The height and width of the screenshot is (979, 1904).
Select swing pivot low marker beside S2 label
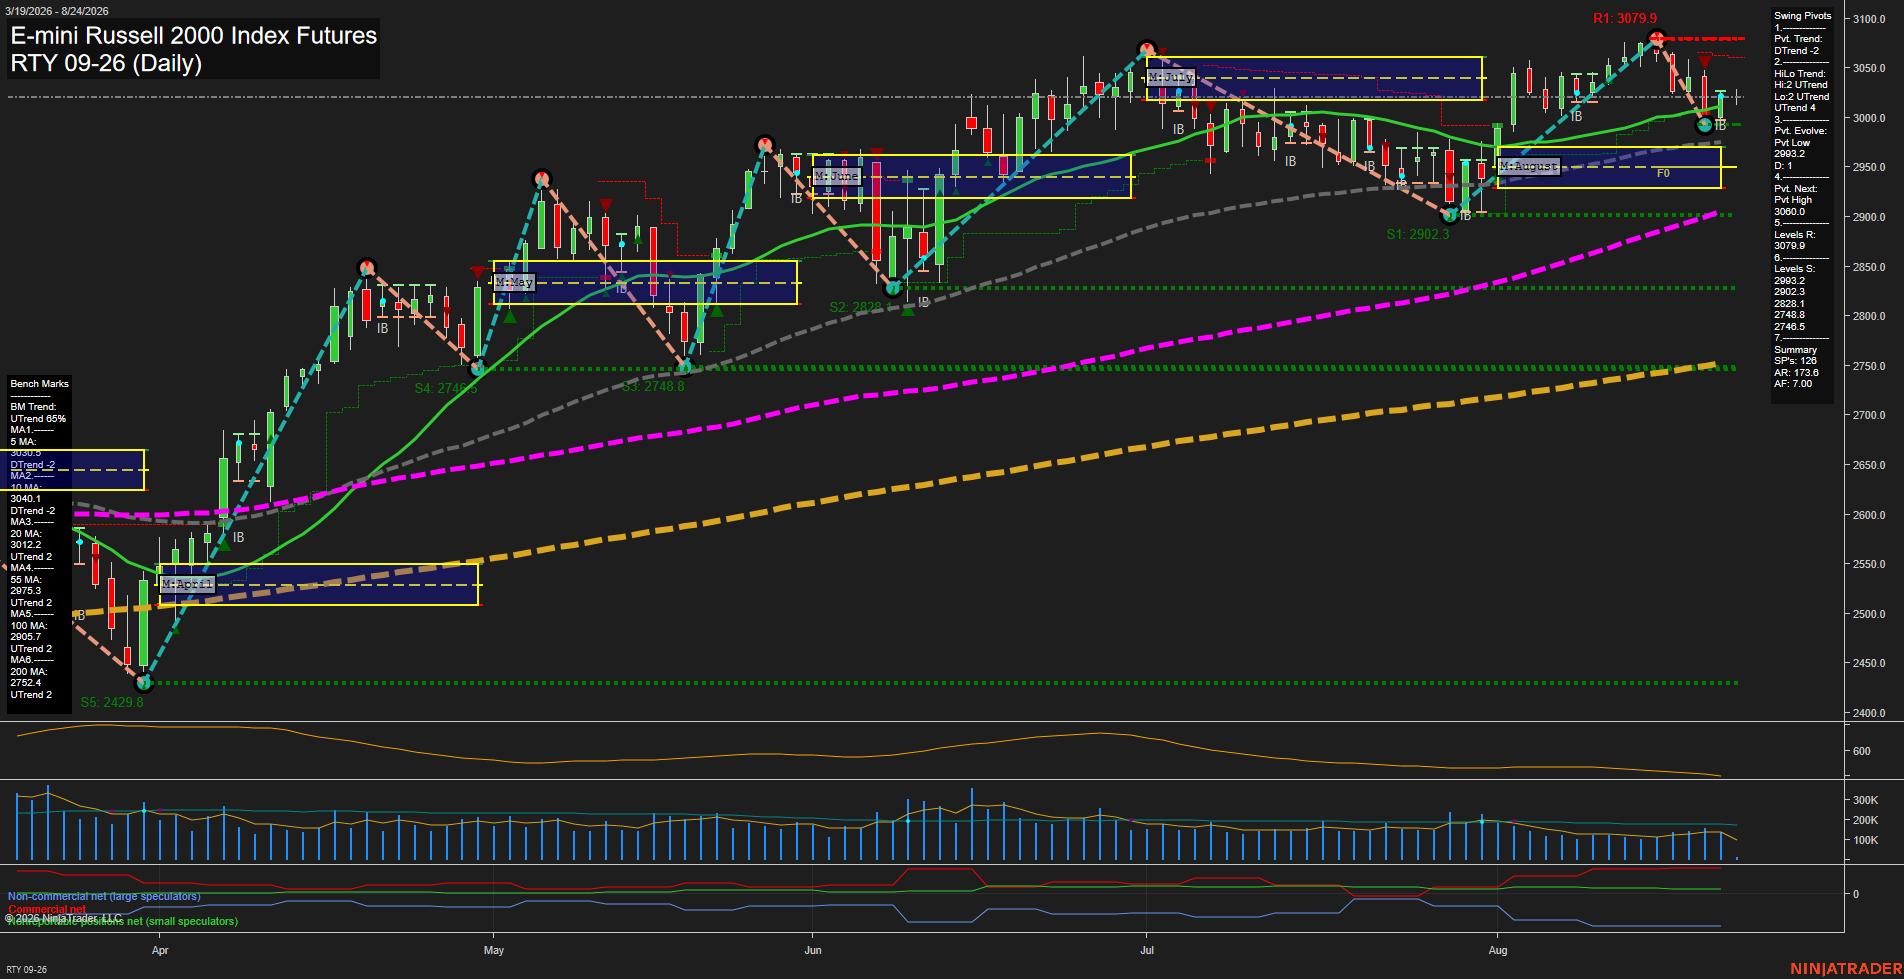click(x=893, y=288)
